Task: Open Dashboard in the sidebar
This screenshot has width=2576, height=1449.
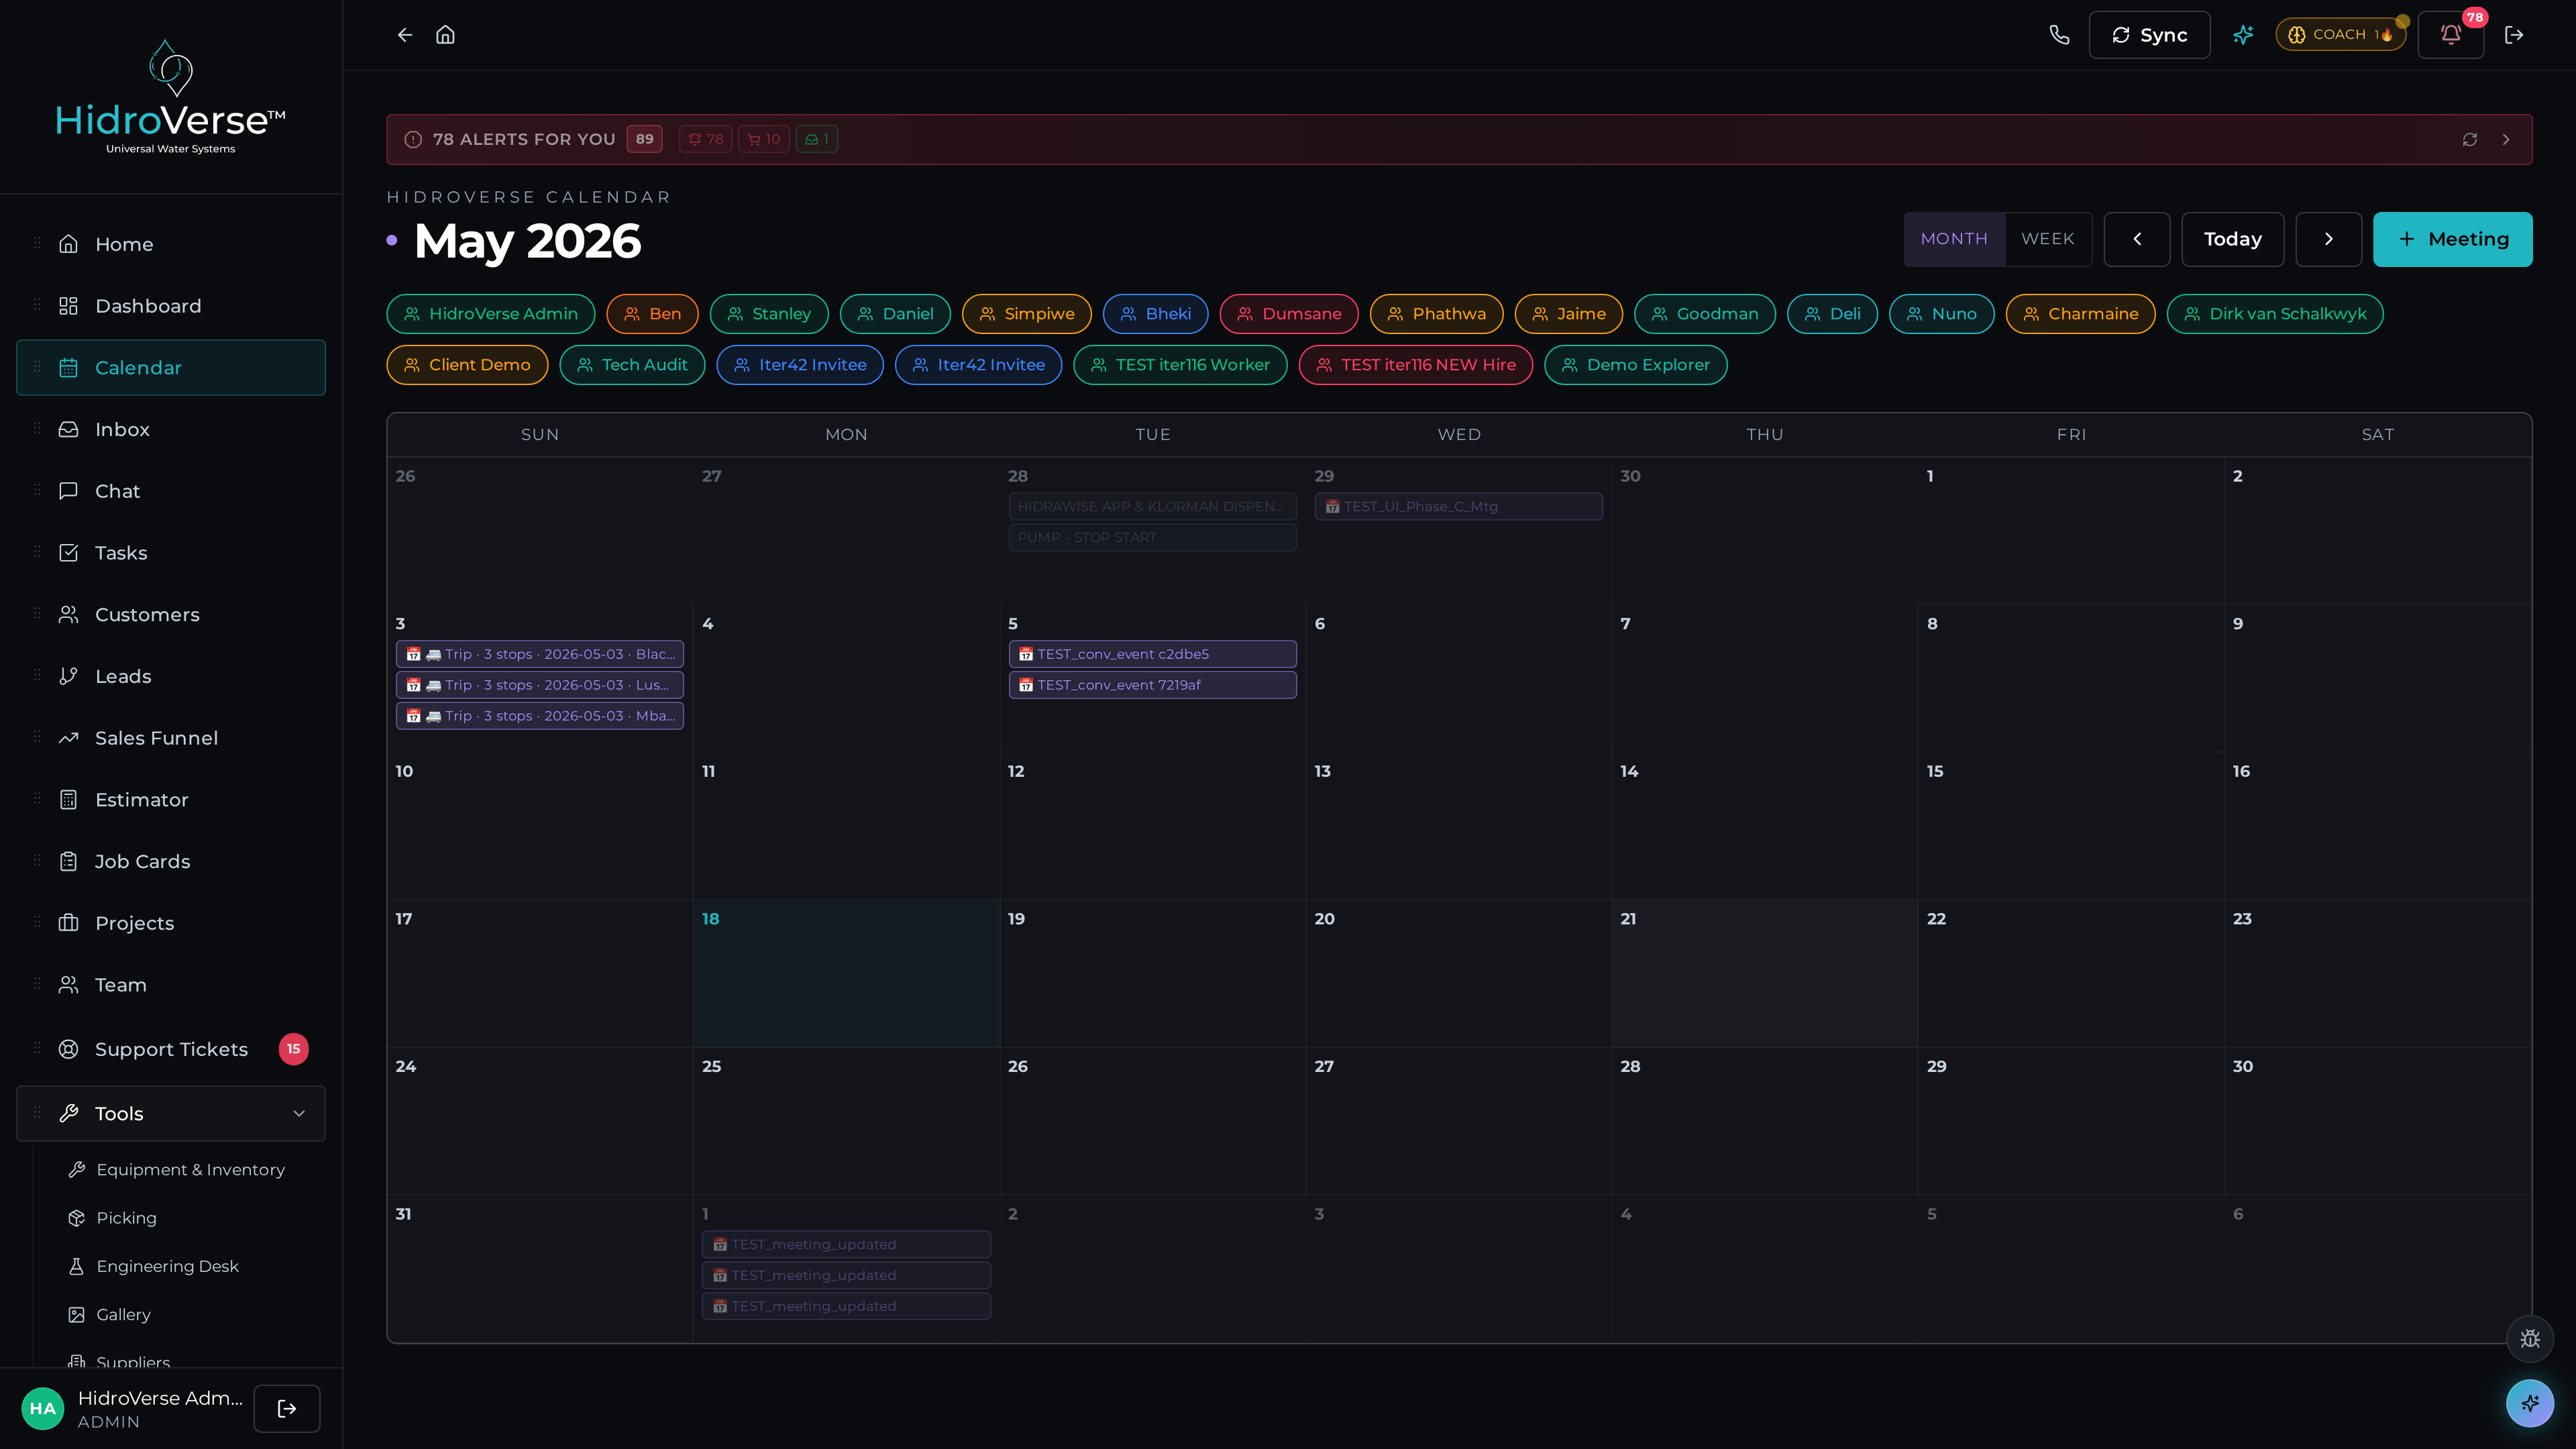Action: [171, 306]
